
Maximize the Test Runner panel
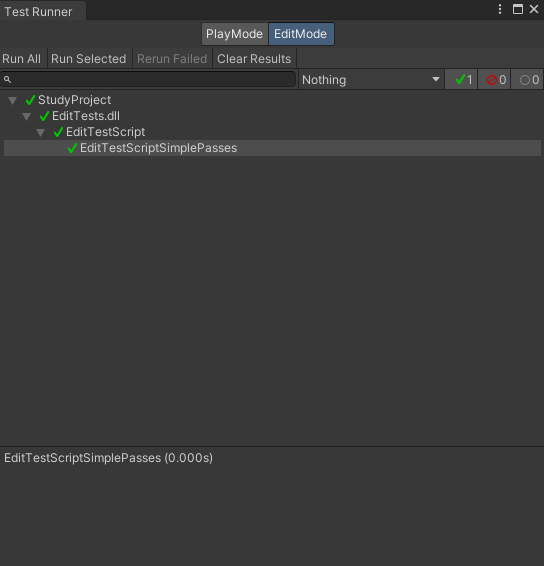coord(518,9)
